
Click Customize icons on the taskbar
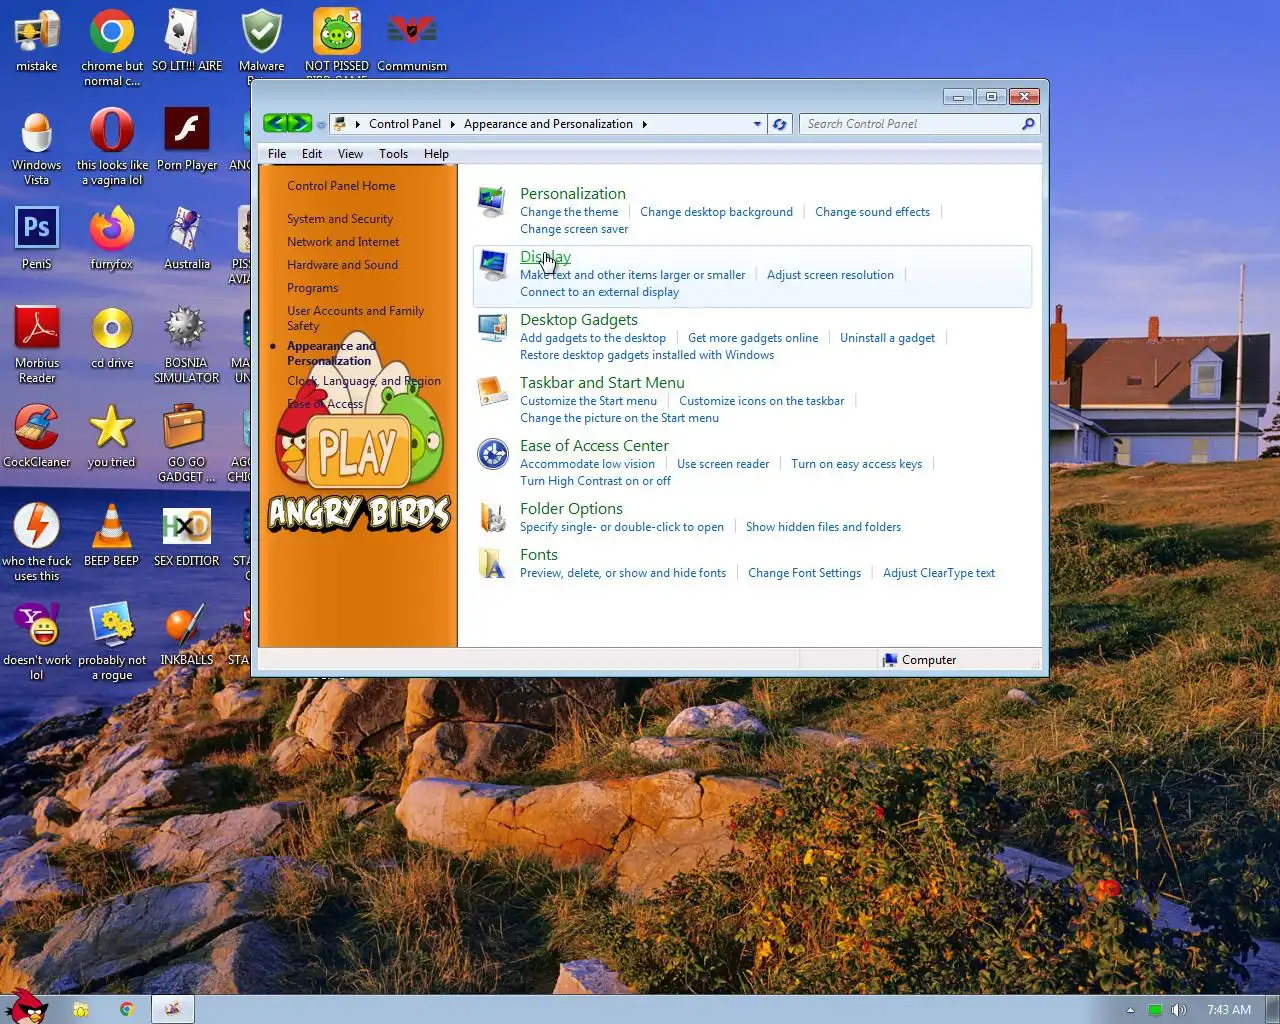coord(761,401)
